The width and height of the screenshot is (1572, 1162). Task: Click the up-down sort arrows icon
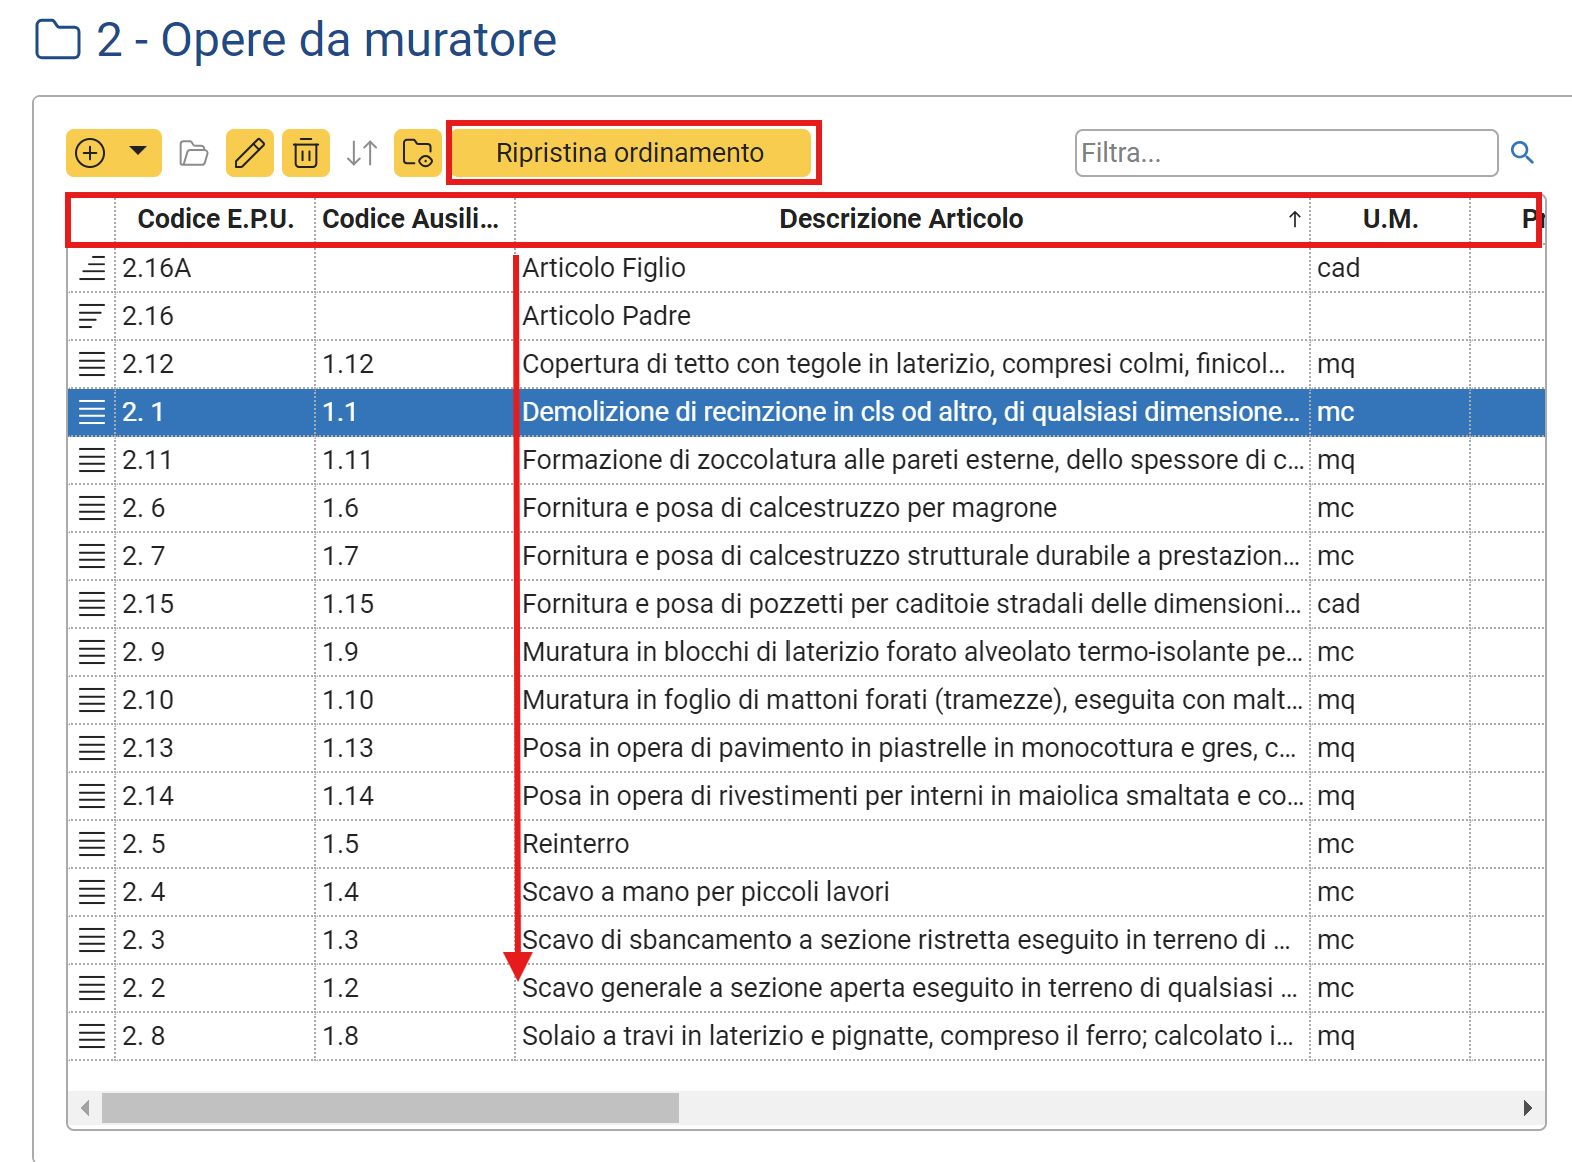click(x=361, y=153)
